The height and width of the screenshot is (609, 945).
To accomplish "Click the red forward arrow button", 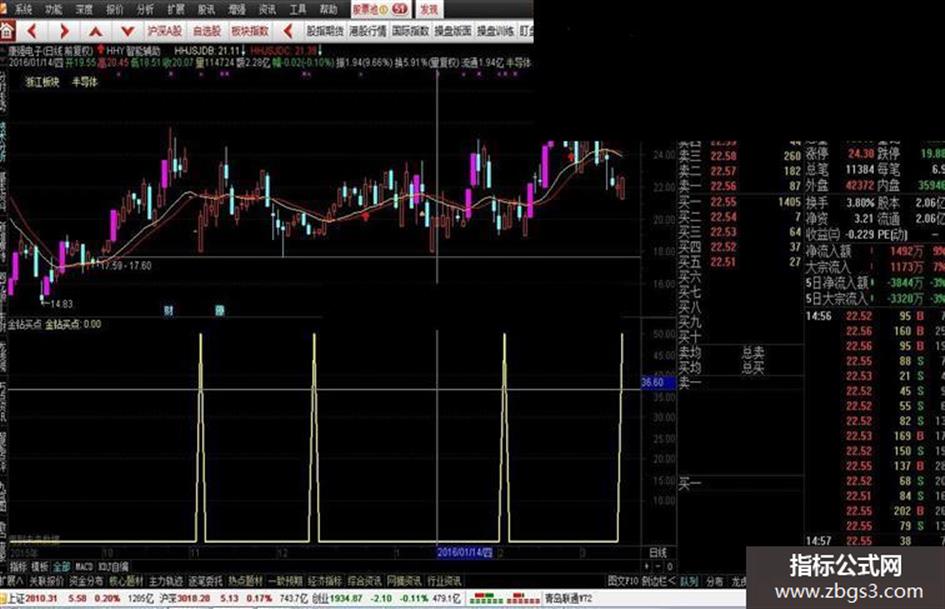I will [64, 31].
